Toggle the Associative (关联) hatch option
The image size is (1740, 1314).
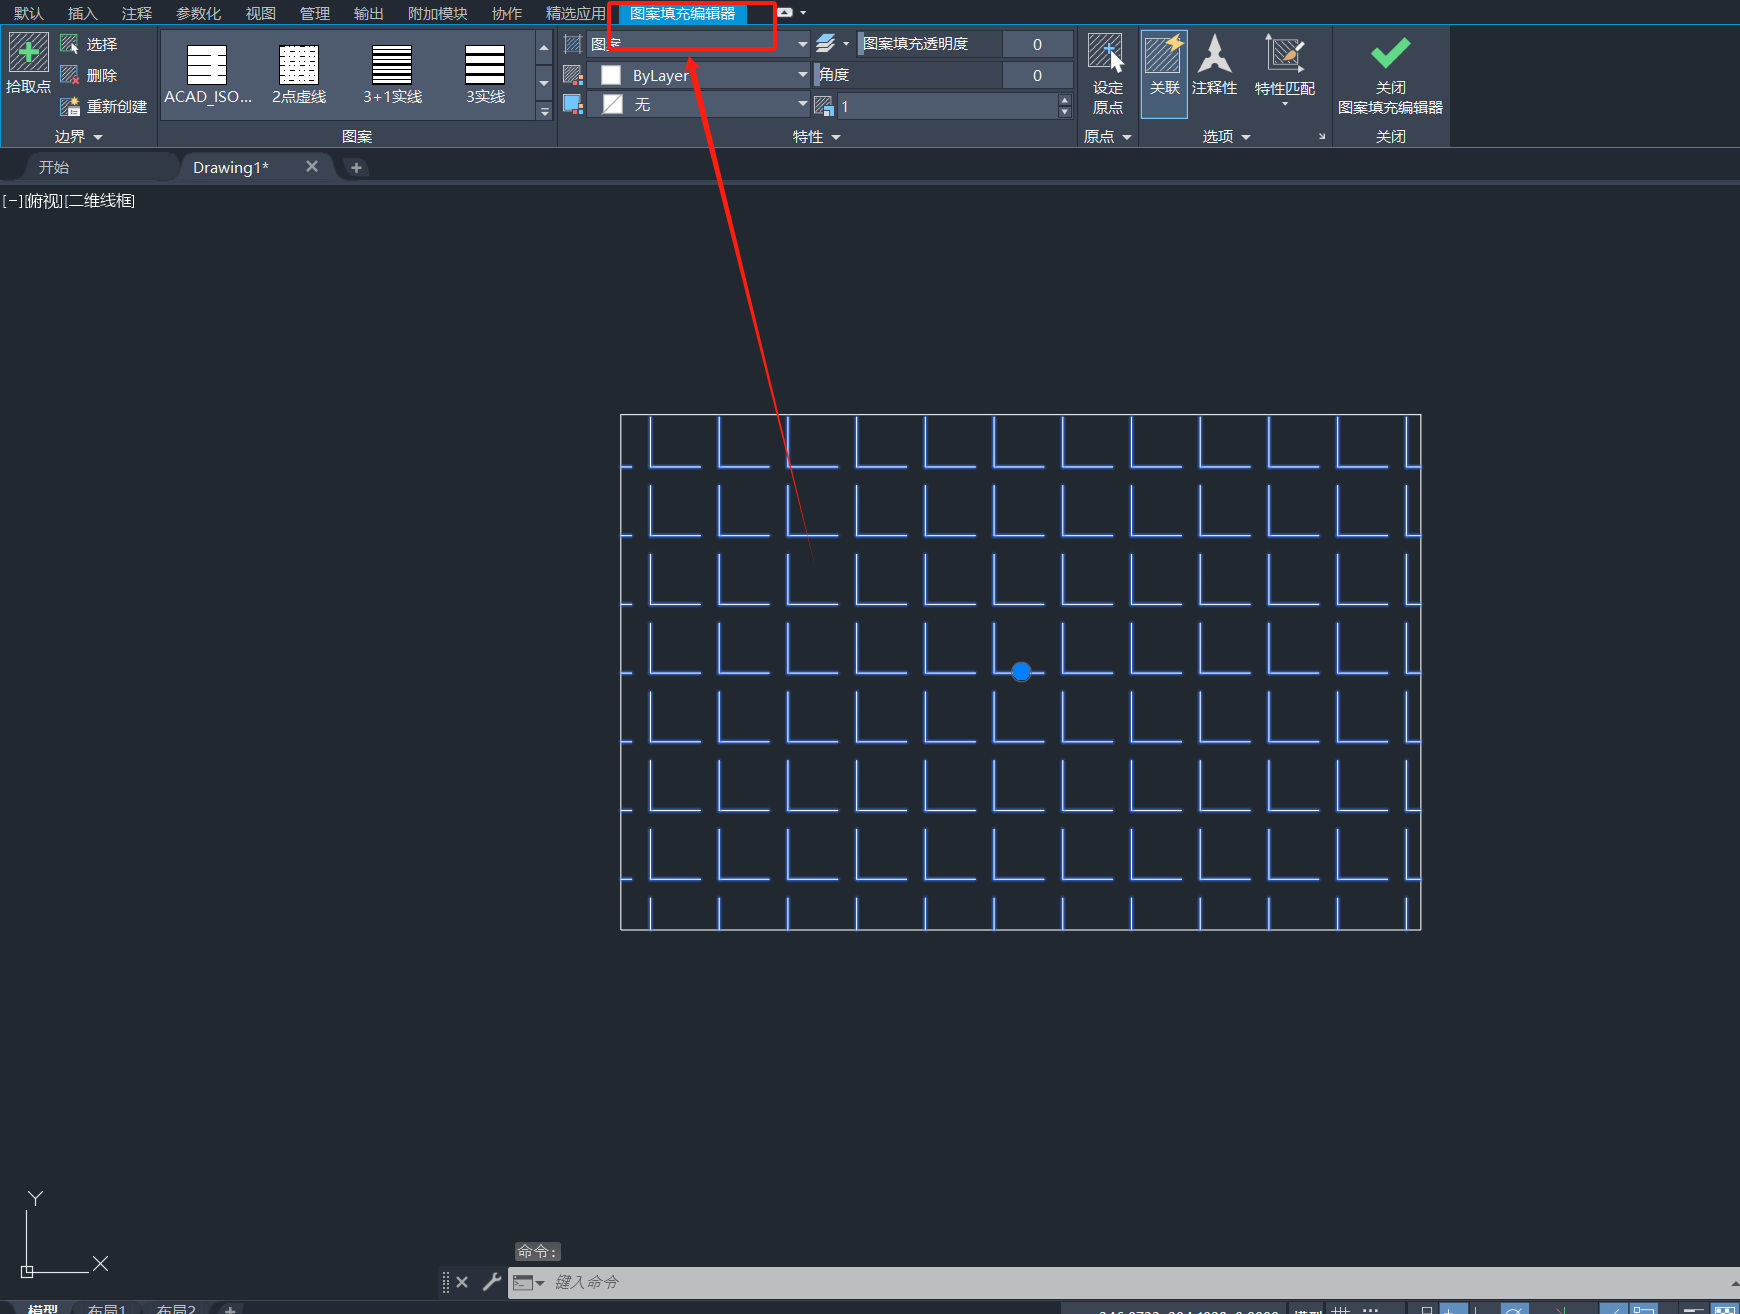(1163, 56)
